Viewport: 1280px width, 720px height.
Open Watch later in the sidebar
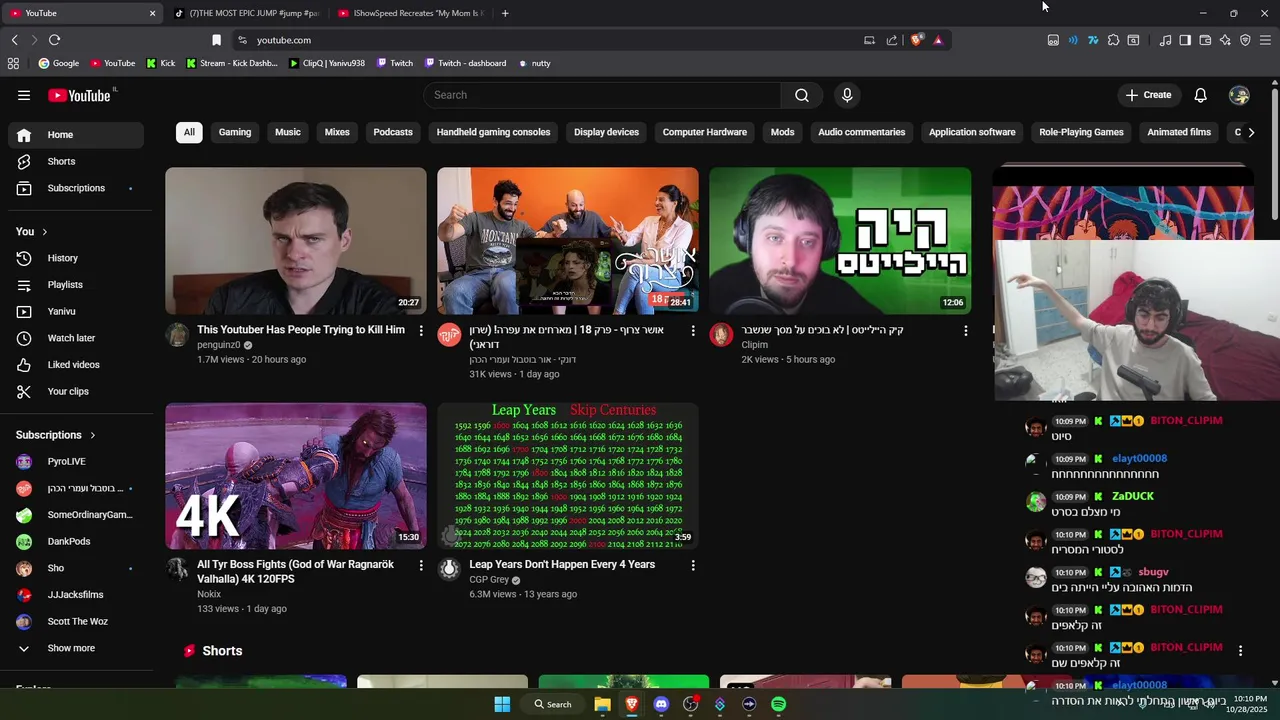pyautogui.click(x=76, y=338)
